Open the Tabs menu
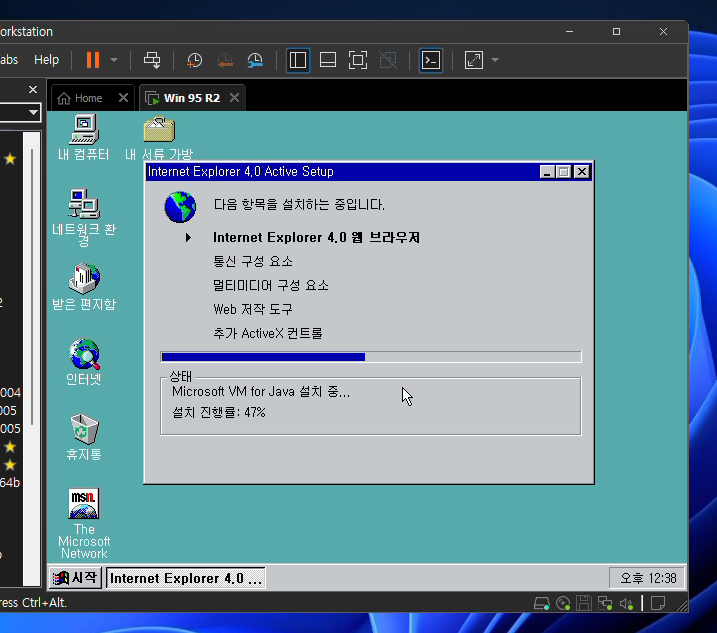 pos(9,60)
